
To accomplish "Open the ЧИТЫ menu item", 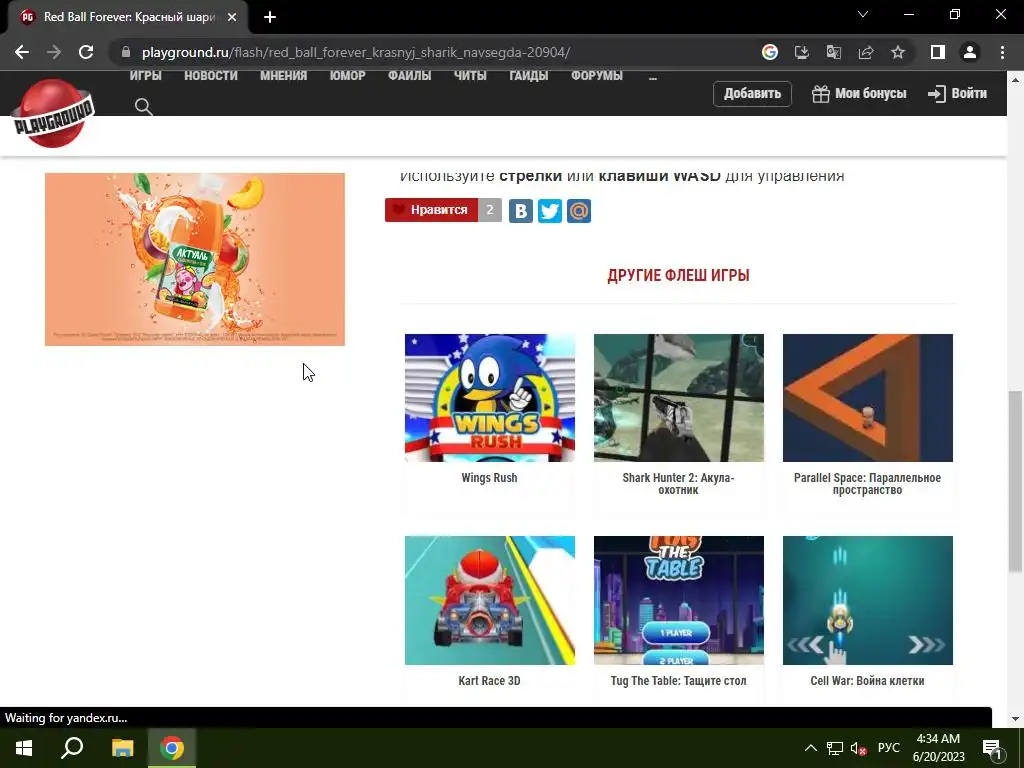I will (x=470, y=76).
